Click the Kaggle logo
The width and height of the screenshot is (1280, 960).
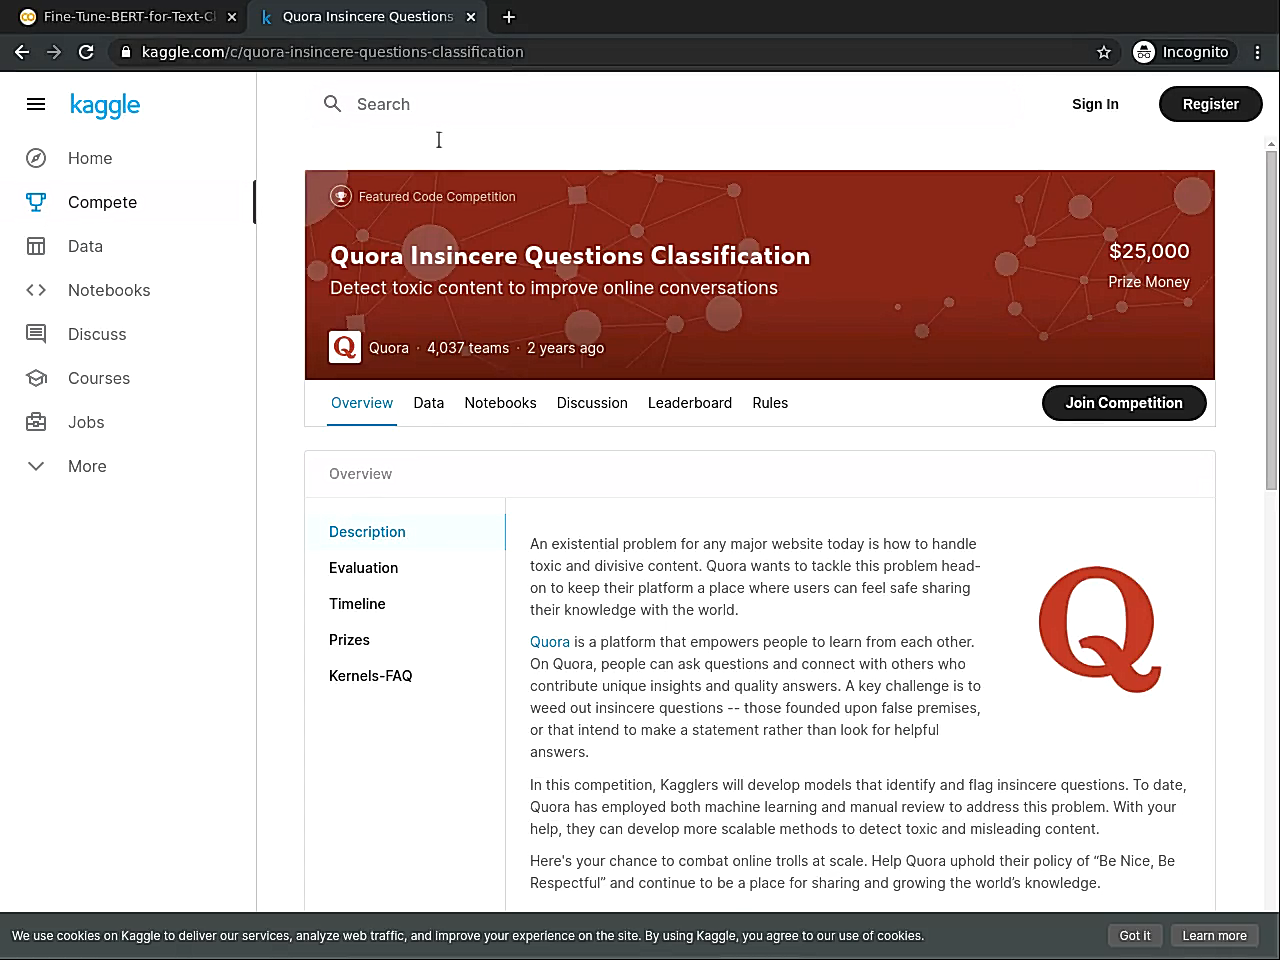105,105
